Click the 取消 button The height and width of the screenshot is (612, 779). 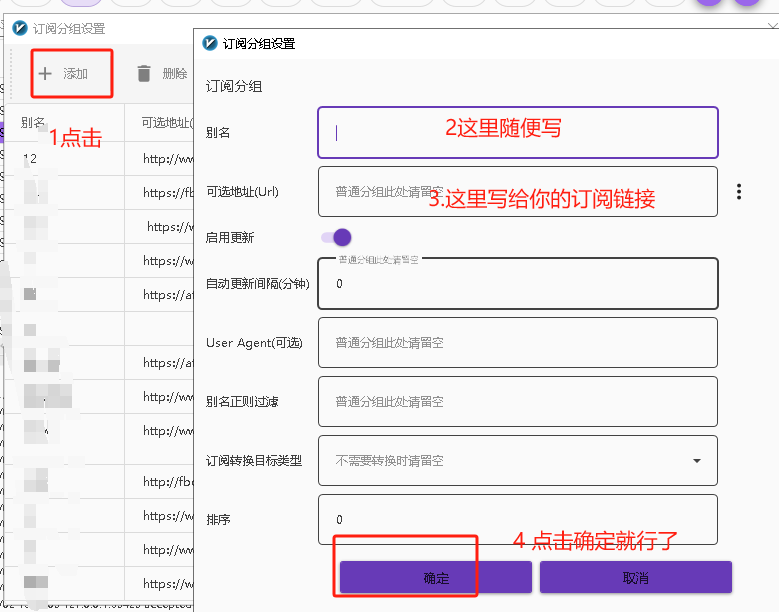pyautogui.click(x=635, y=577)
